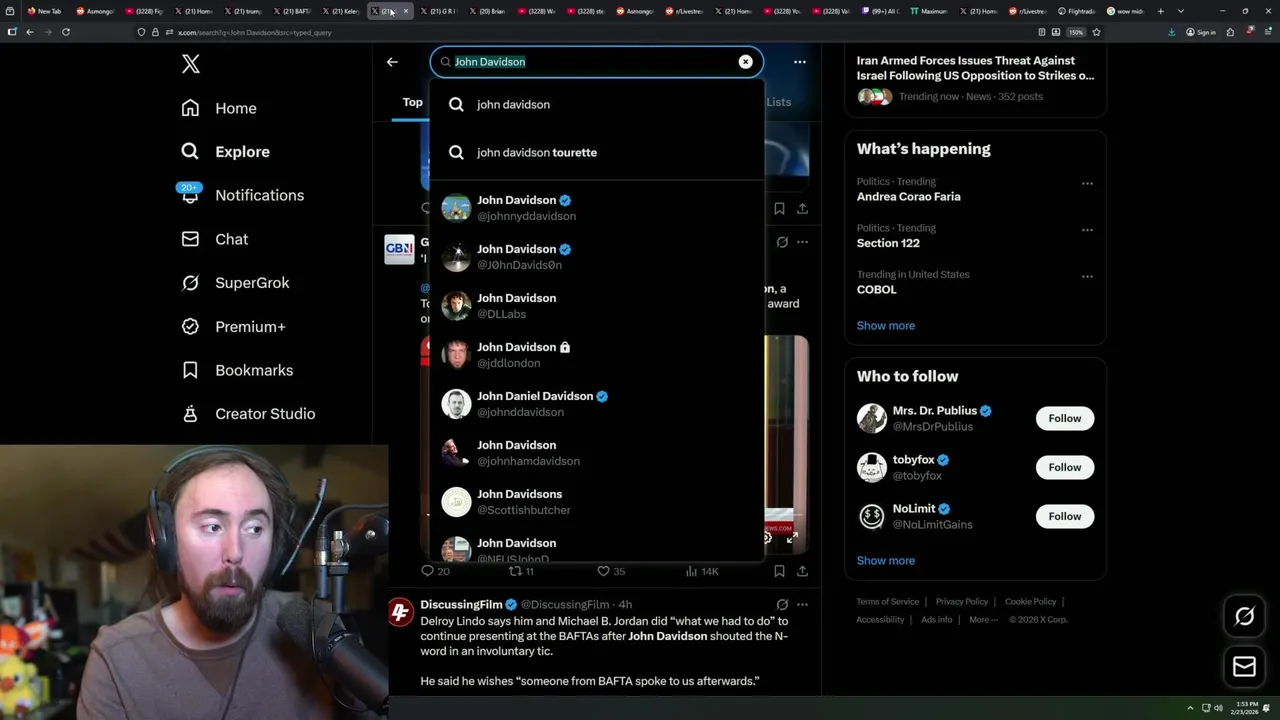Open John Daniel Davidson profile result

click(597, 404)
